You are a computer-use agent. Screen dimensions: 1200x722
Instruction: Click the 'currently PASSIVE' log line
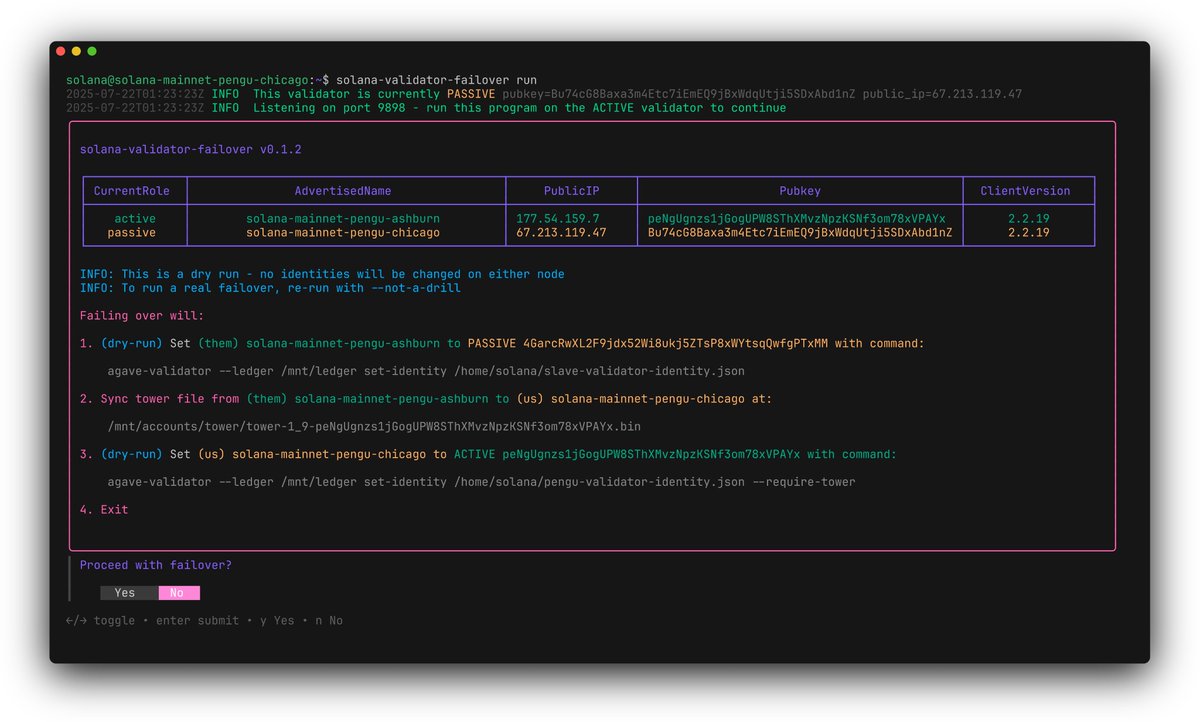click(544, 94)
